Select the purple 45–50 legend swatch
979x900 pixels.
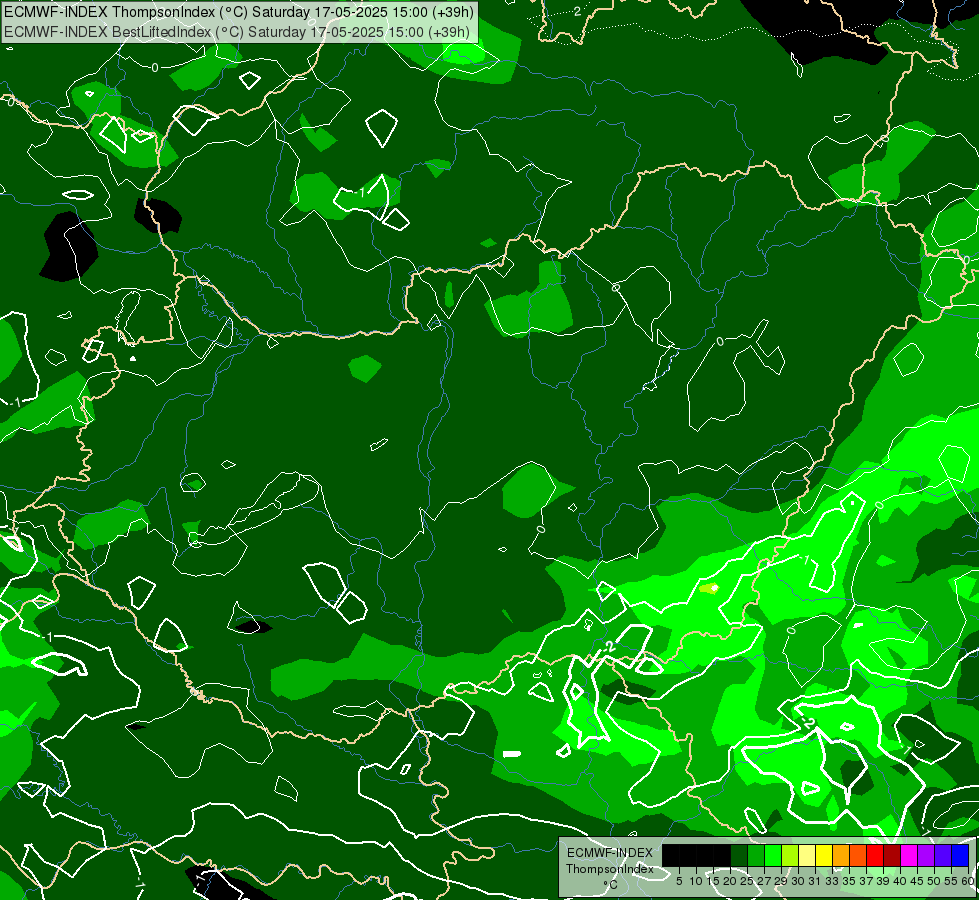(x=926, y=855)
